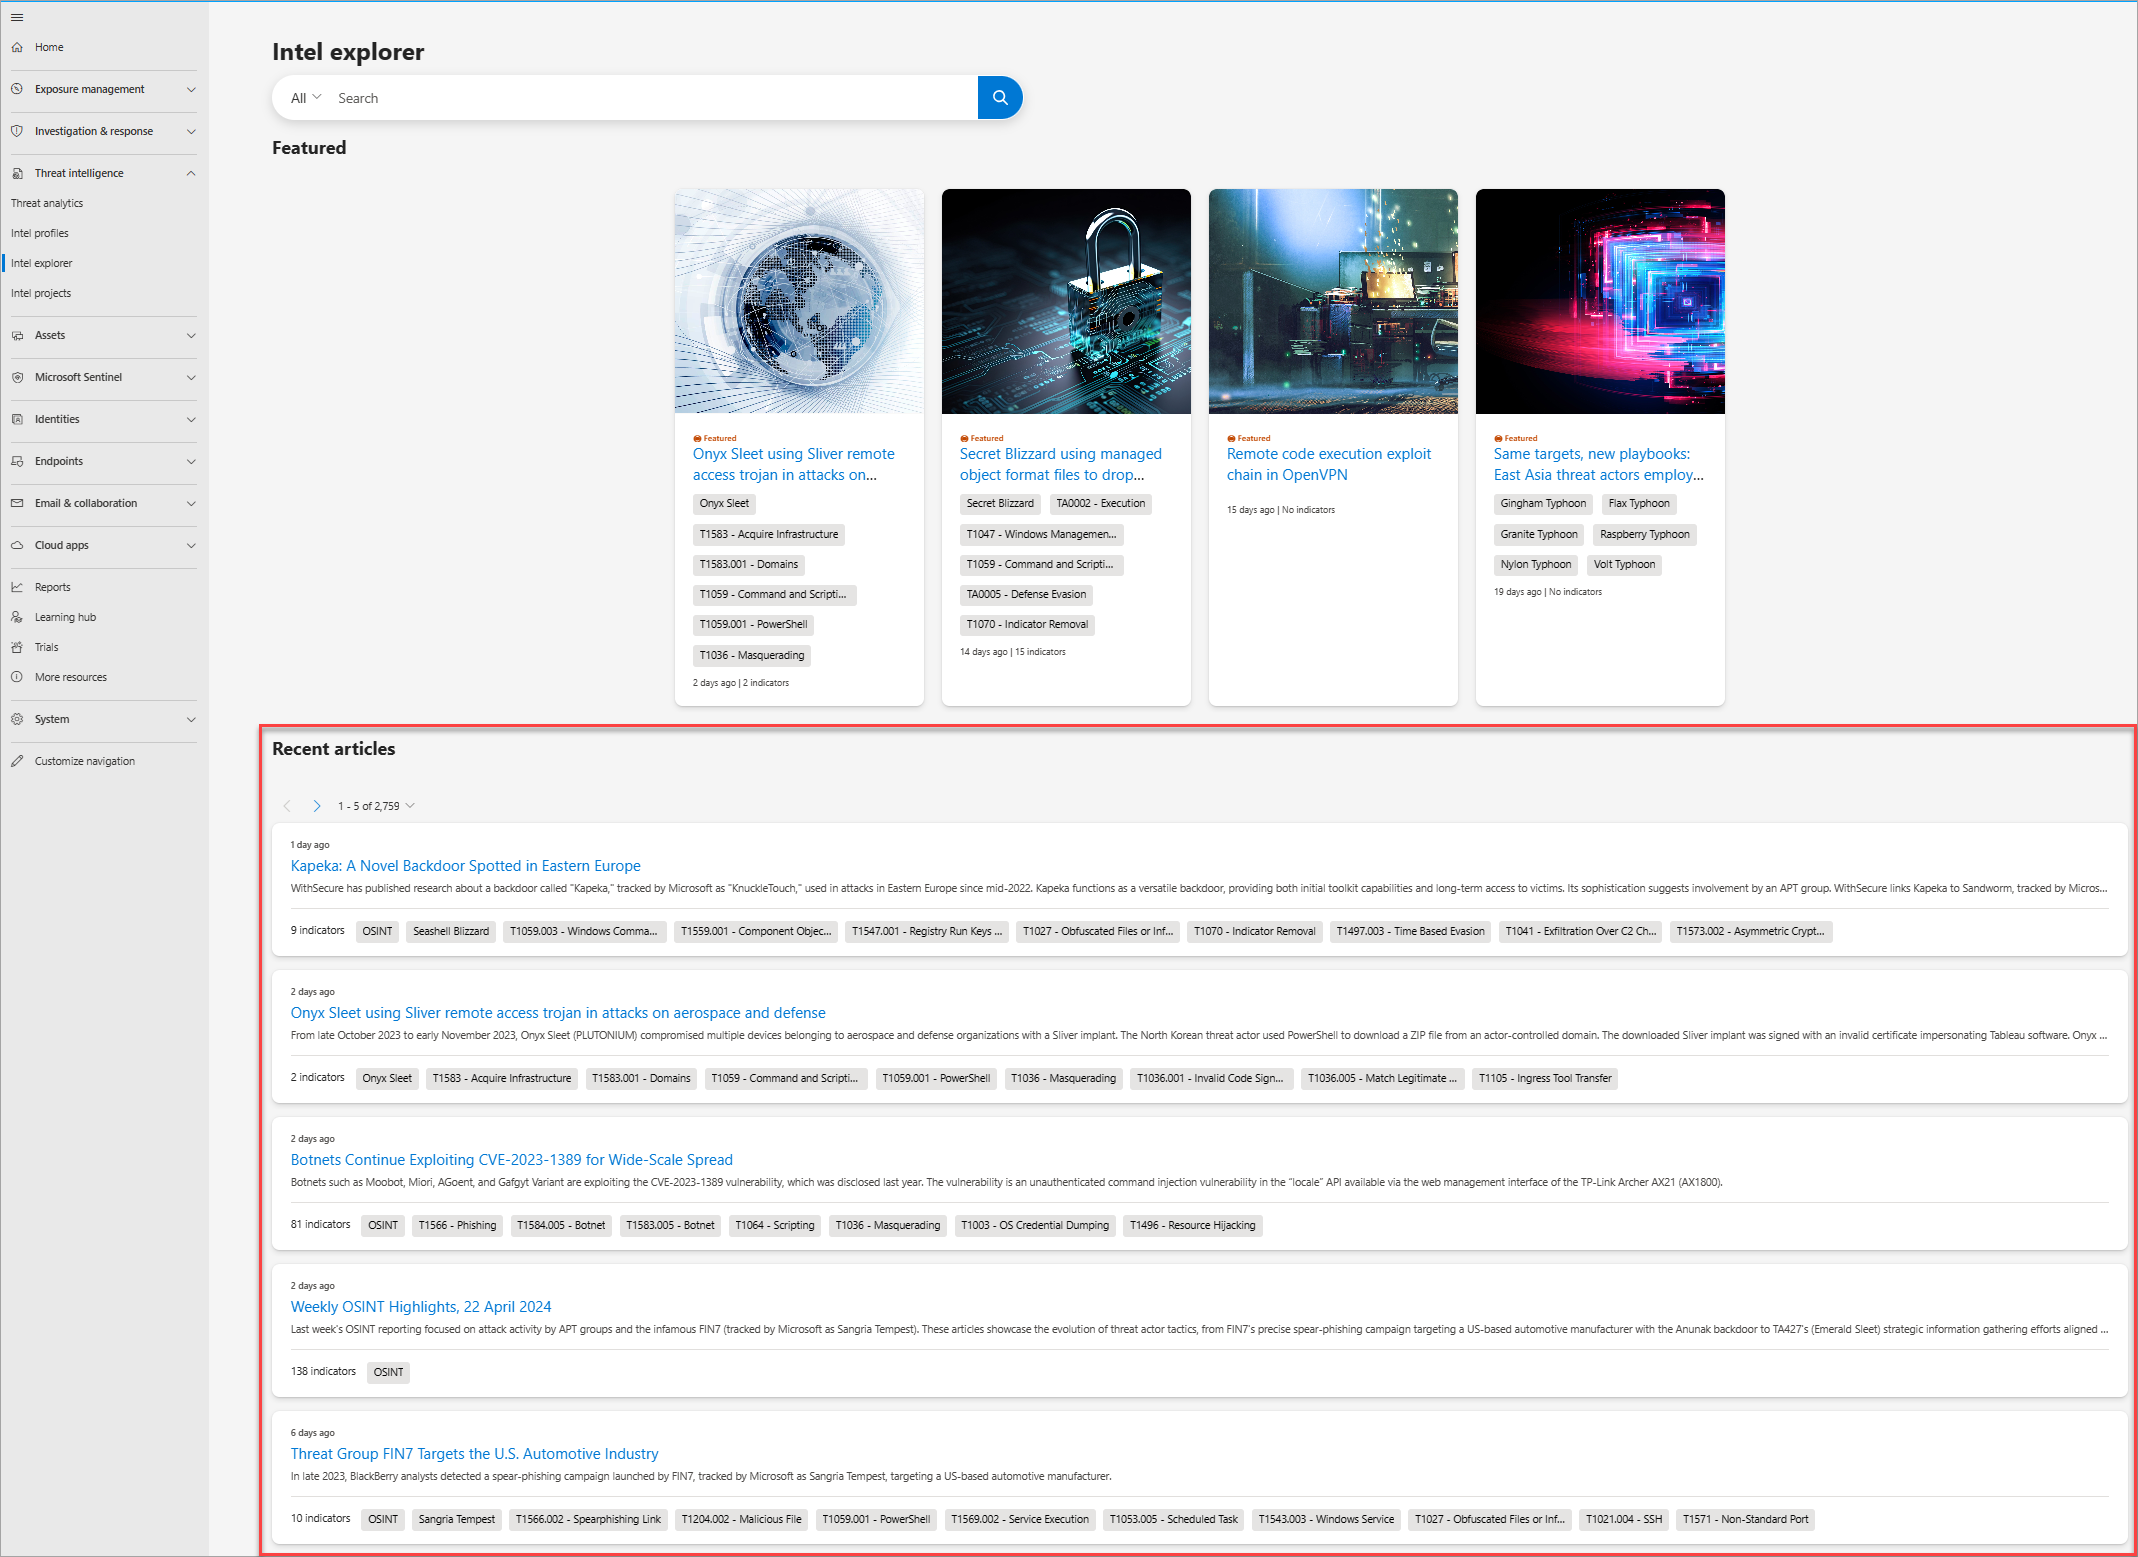Click the Gingham Typhoon tag
2138x1557 pixels.
tap(1543, 503)
